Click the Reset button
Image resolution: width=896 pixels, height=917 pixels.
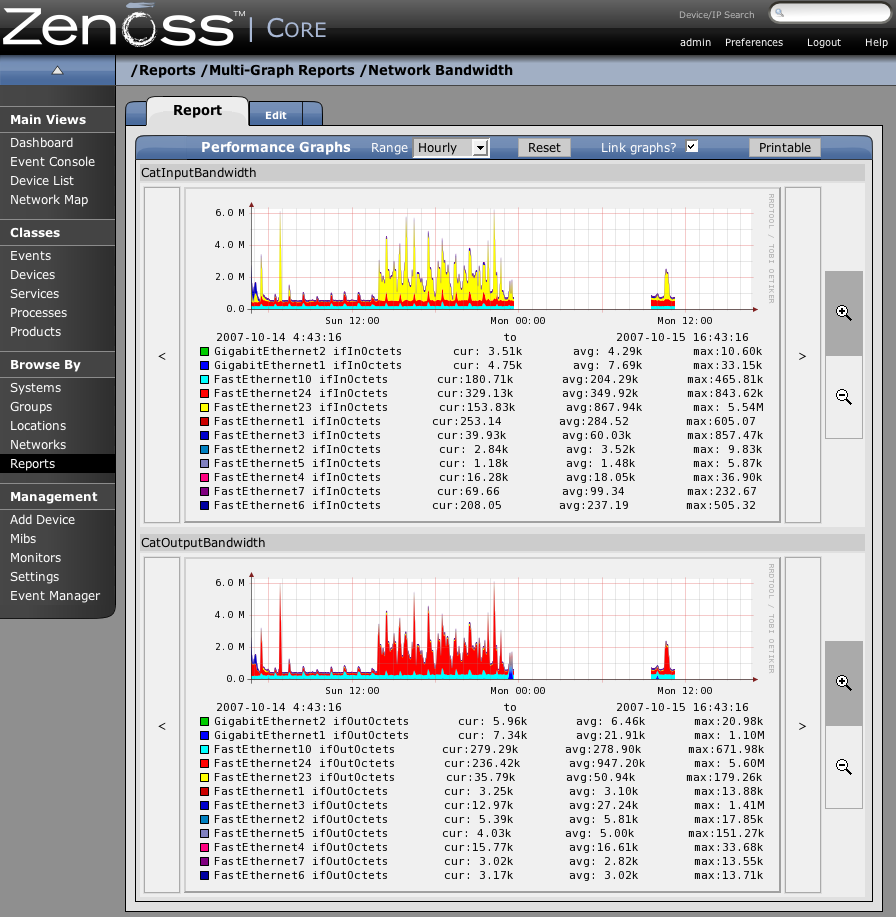pos(544,147)
